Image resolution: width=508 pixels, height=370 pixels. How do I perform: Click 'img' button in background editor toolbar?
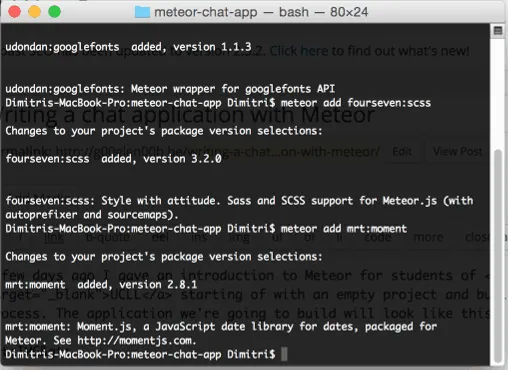(239, 237)
